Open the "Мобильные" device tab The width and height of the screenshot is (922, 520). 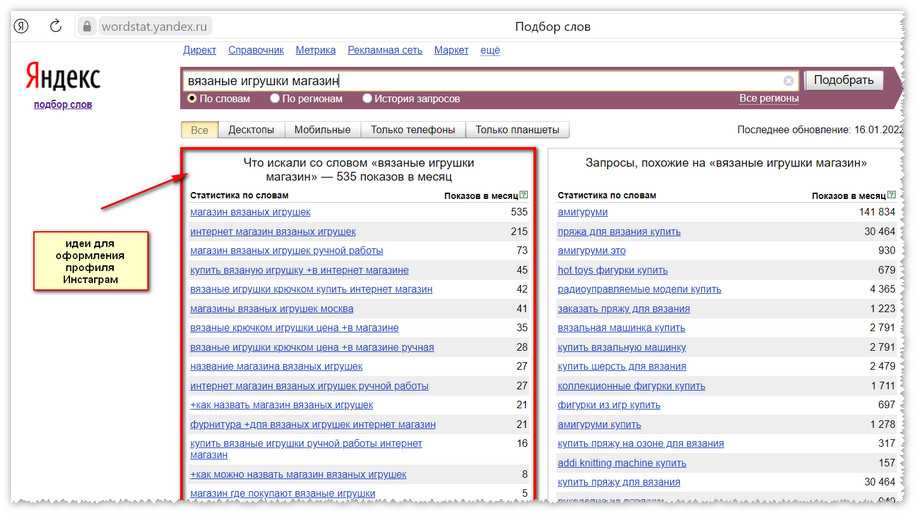pyautogui.click(x=322, y=130)
